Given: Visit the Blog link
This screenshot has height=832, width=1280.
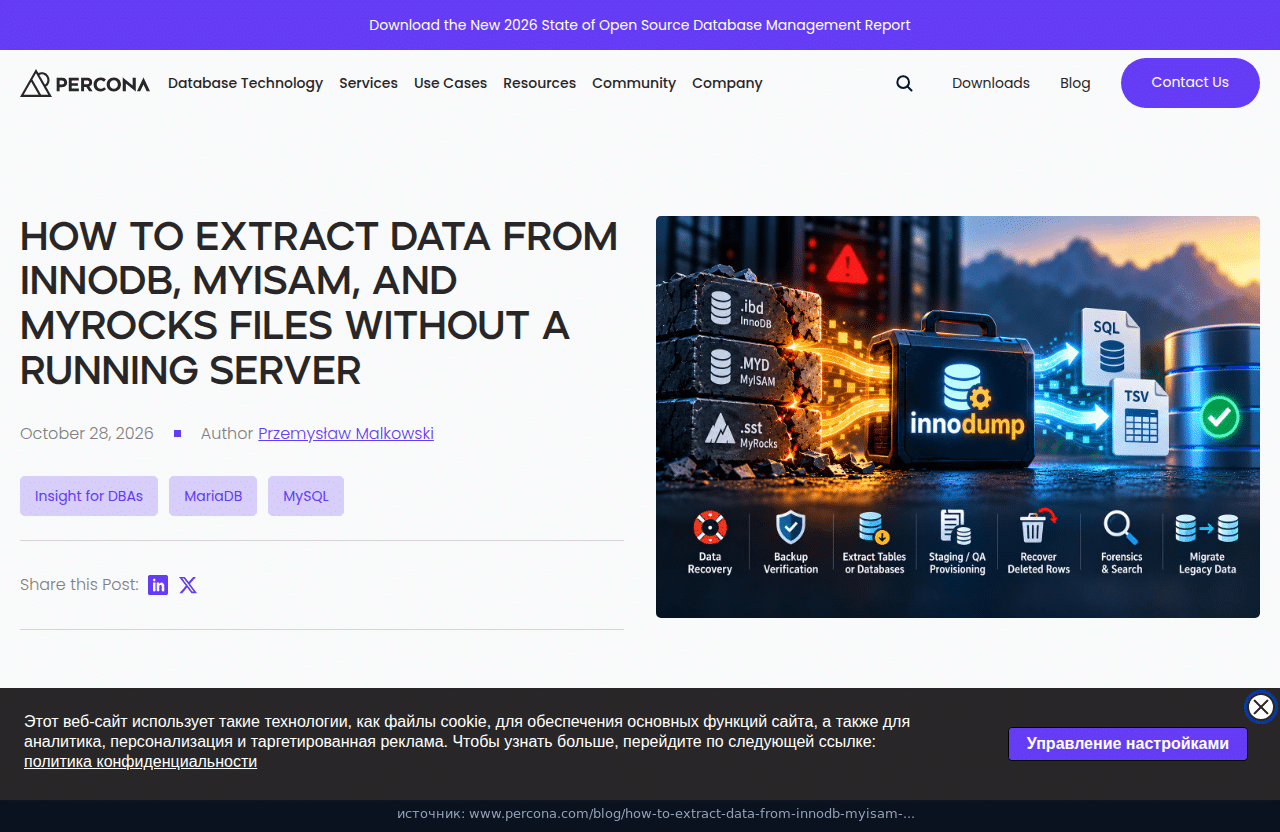Looking at the screenshot, I should pos(1075,83).
